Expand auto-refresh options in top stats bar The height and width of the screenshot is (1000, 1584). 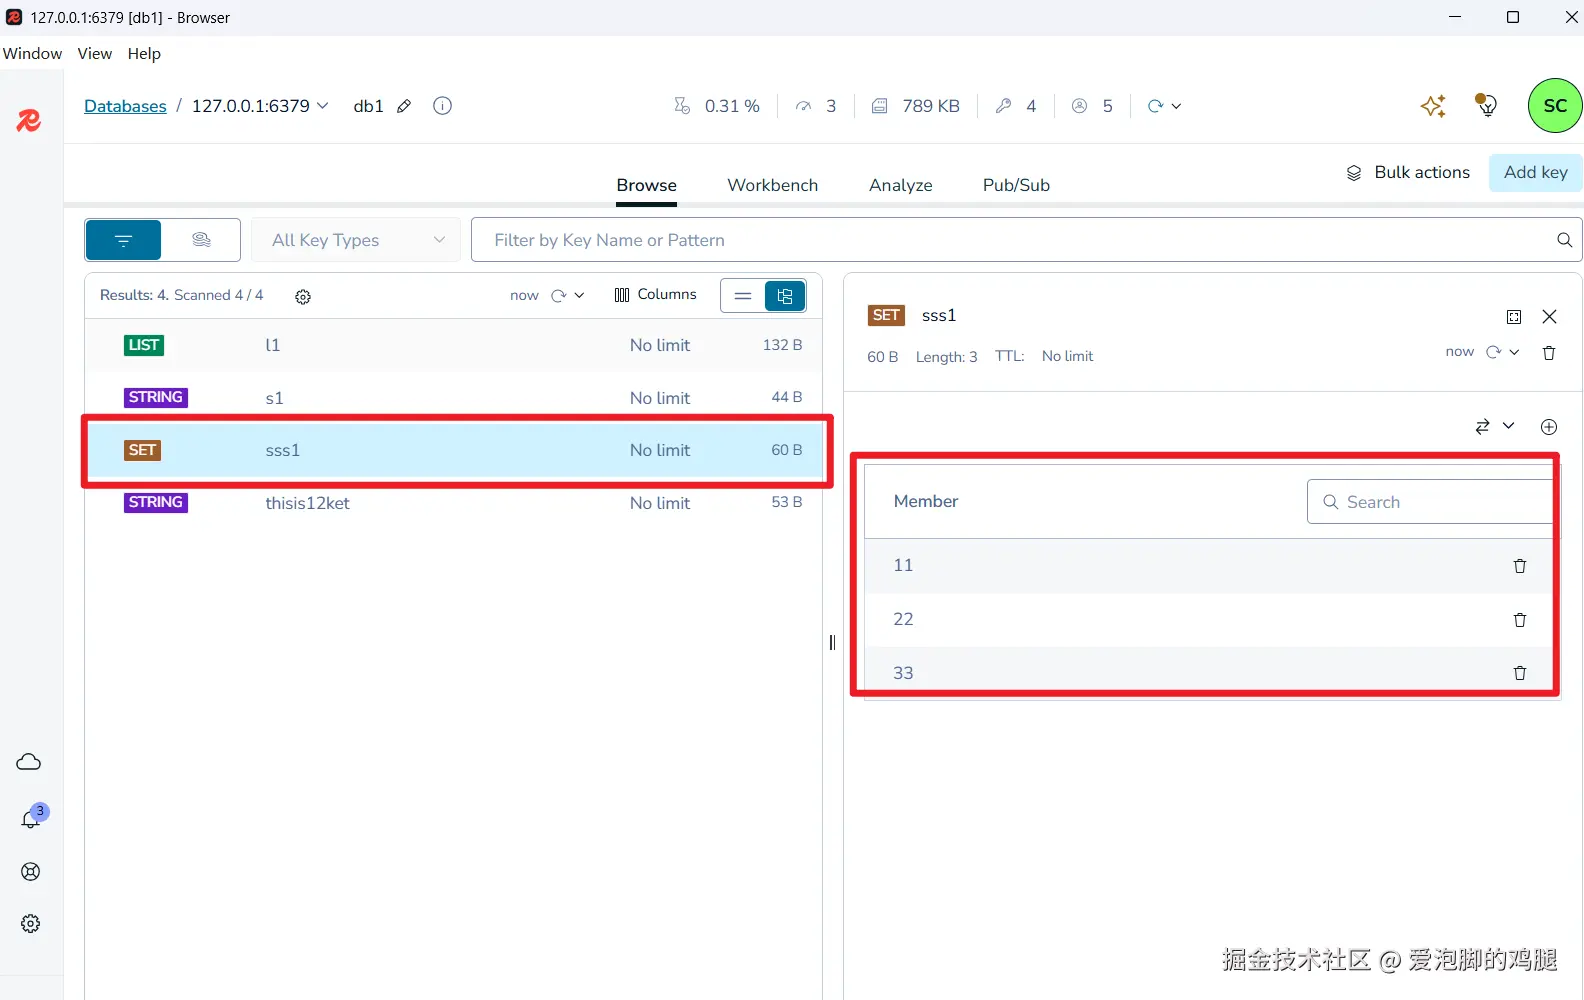point(1176,106)
